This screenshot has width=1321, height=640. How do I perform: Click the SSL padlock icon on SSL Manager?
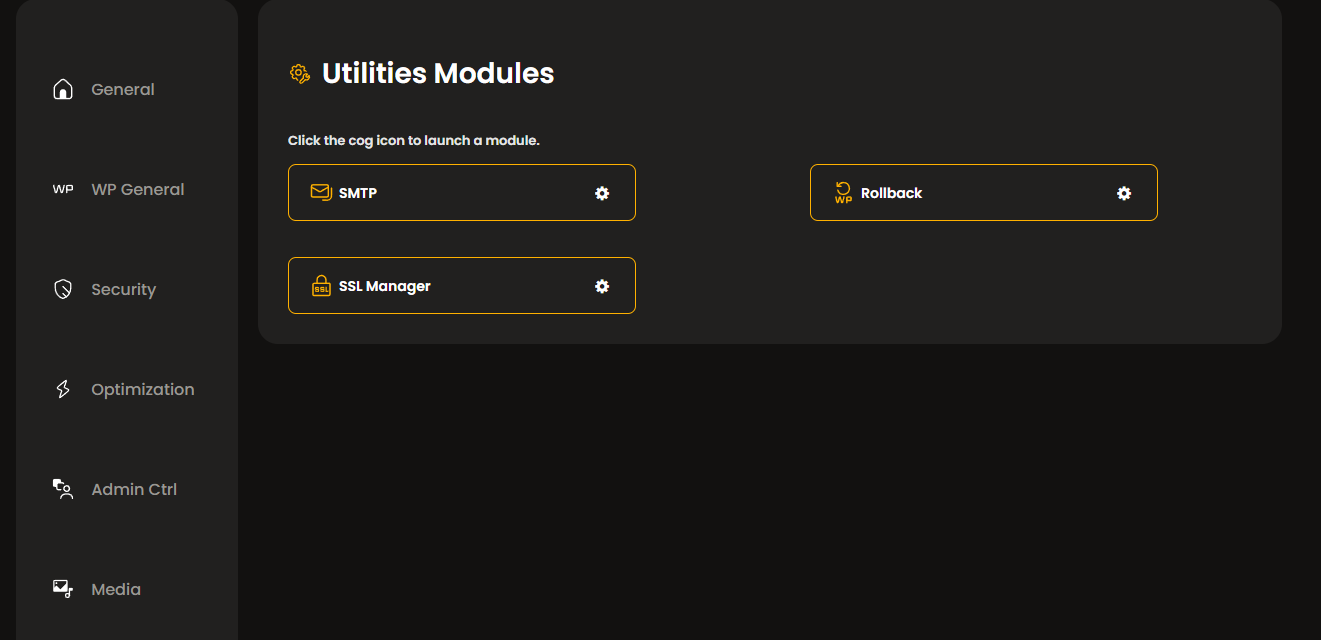coord(320,285)
